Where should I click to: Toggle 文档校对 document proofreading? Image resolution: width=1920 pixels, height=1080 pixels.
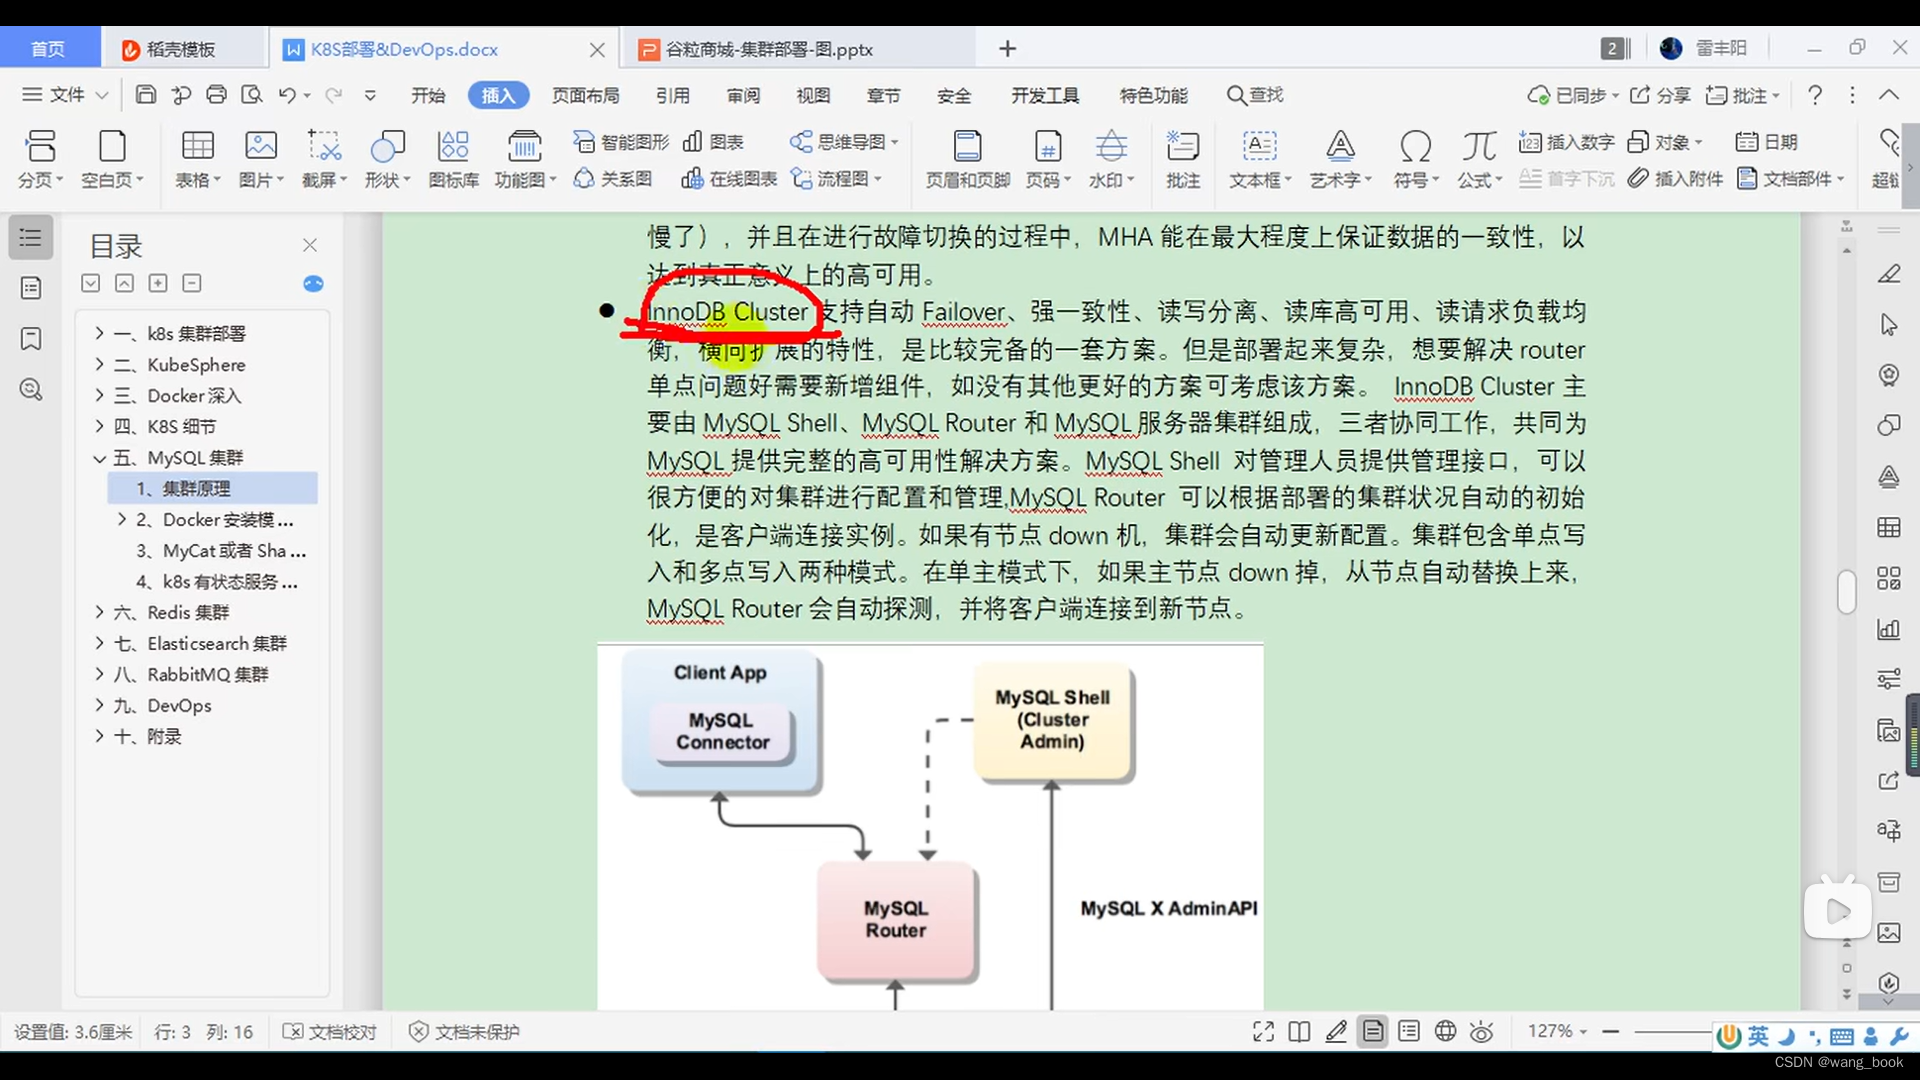330,1032
